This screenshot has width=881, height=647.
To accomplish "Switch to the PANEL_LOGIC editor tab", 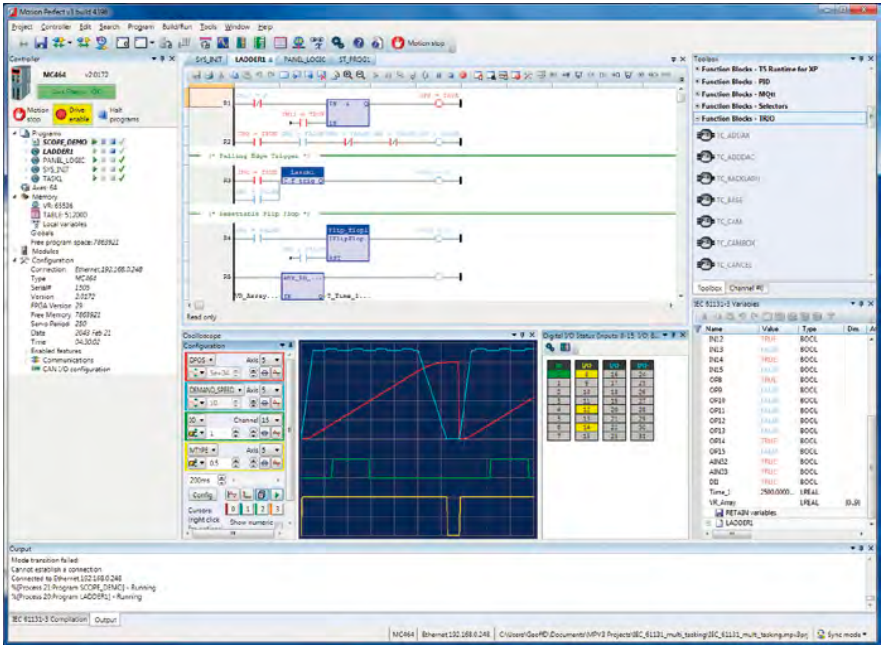I will 304,59.
